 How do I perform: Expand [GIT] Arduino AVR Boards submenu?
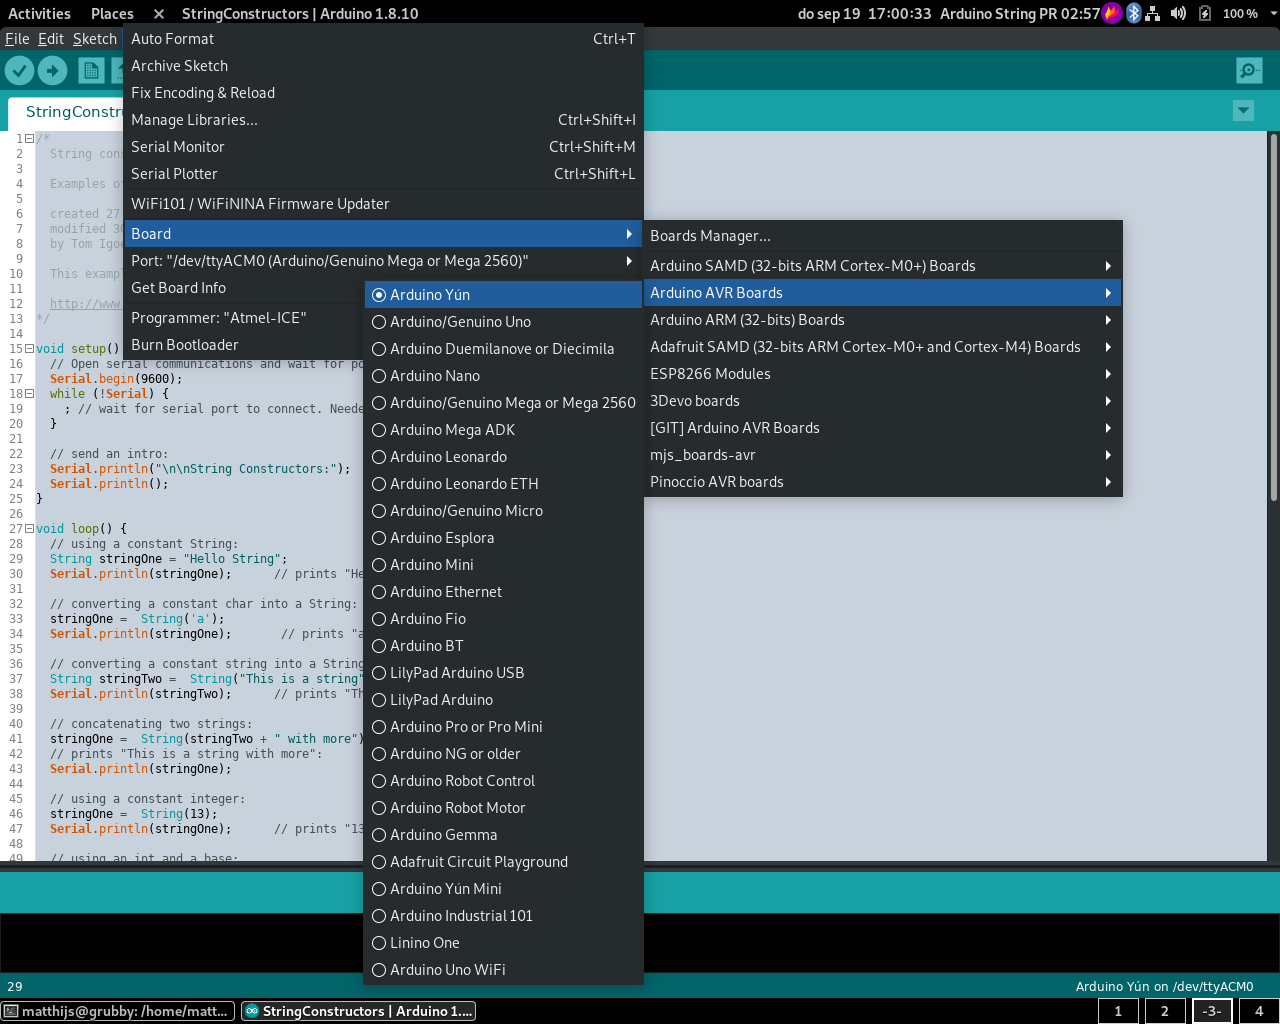(x=883, y=428)
